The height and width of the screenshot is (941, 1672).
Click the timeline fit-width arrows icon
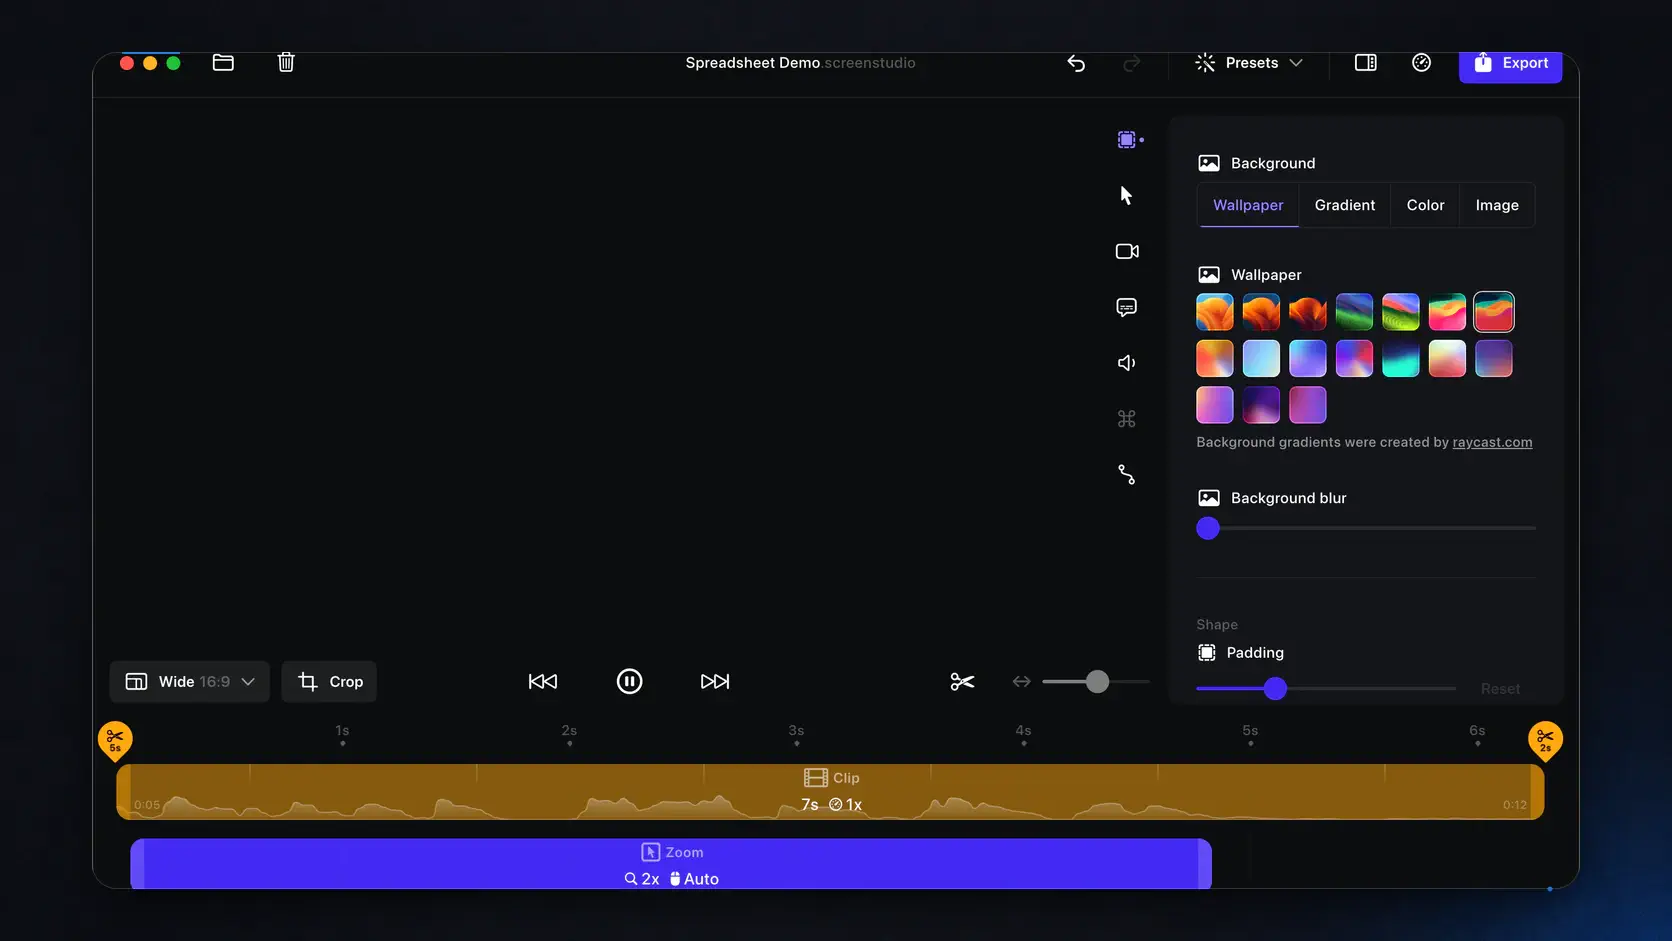click(x=1021, y=682)
